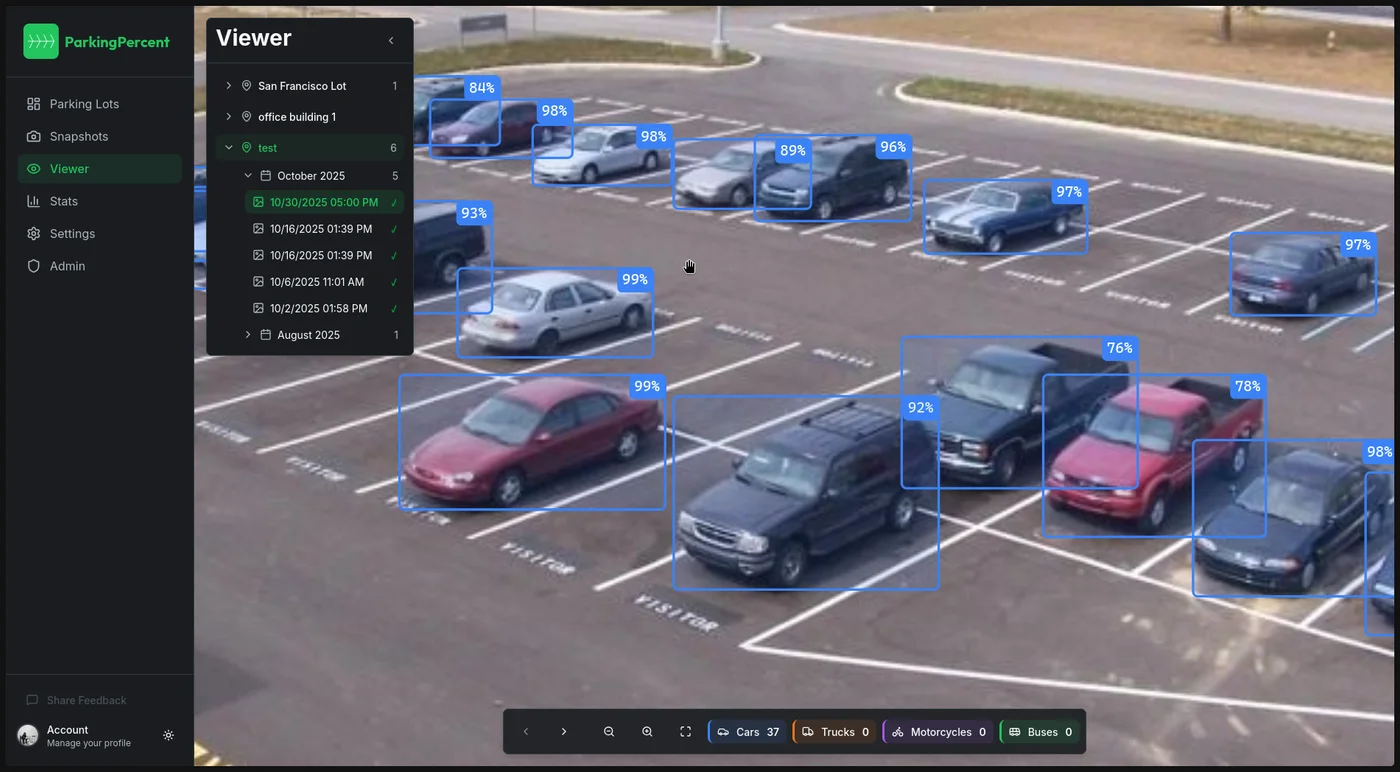The height and width of the screenshot is (772, 1400).
Task: Go to previous snapshot with left arrow
Action: click(x=526, y=732)
